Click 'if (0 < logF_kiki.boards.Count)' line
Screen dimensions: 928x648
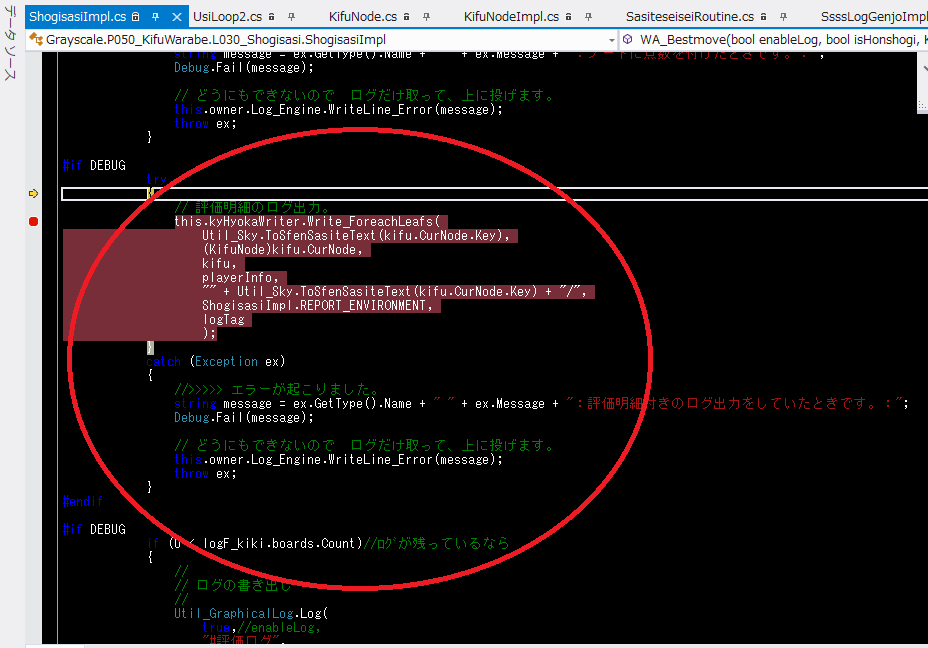pyautogui.click(x=254, y=543)
